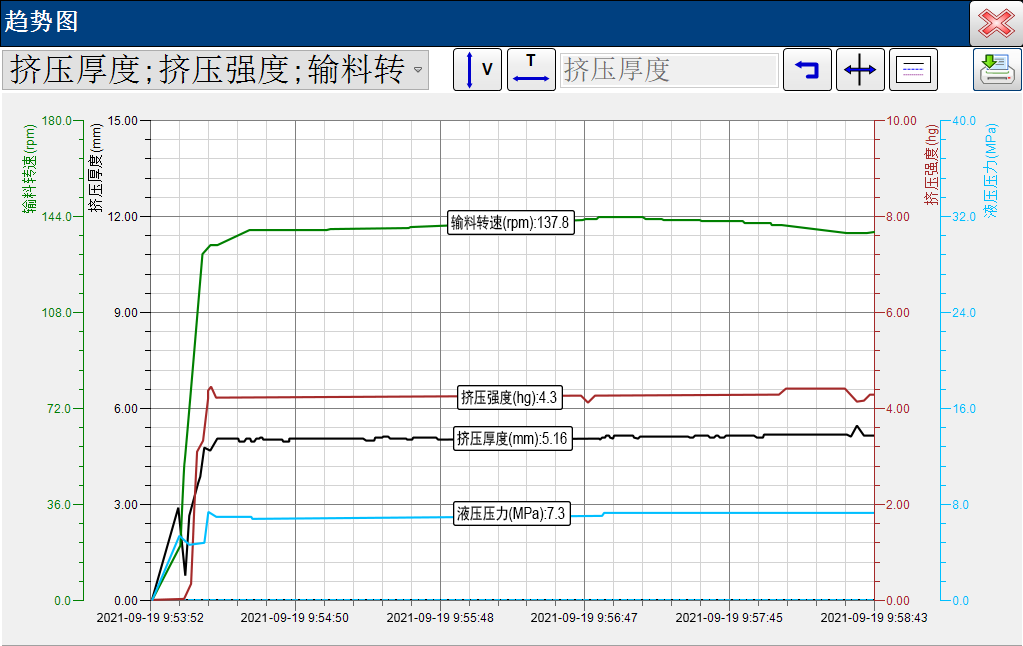The image size is (1023, 646).
Task: Close the 趋势图 window
Action: pyautogui.click(x=996, y=23)
